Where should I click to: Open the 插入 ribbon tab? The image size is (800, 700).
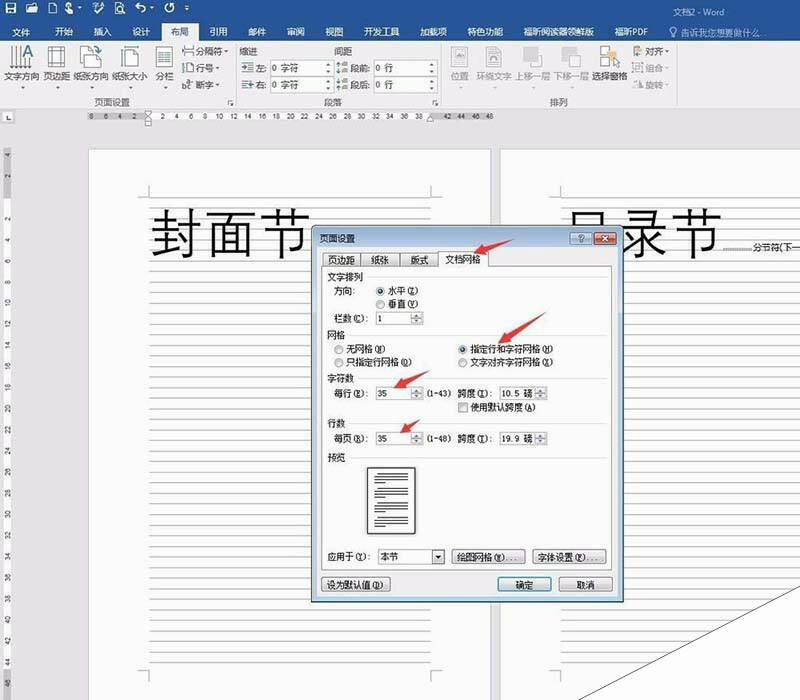102,32
